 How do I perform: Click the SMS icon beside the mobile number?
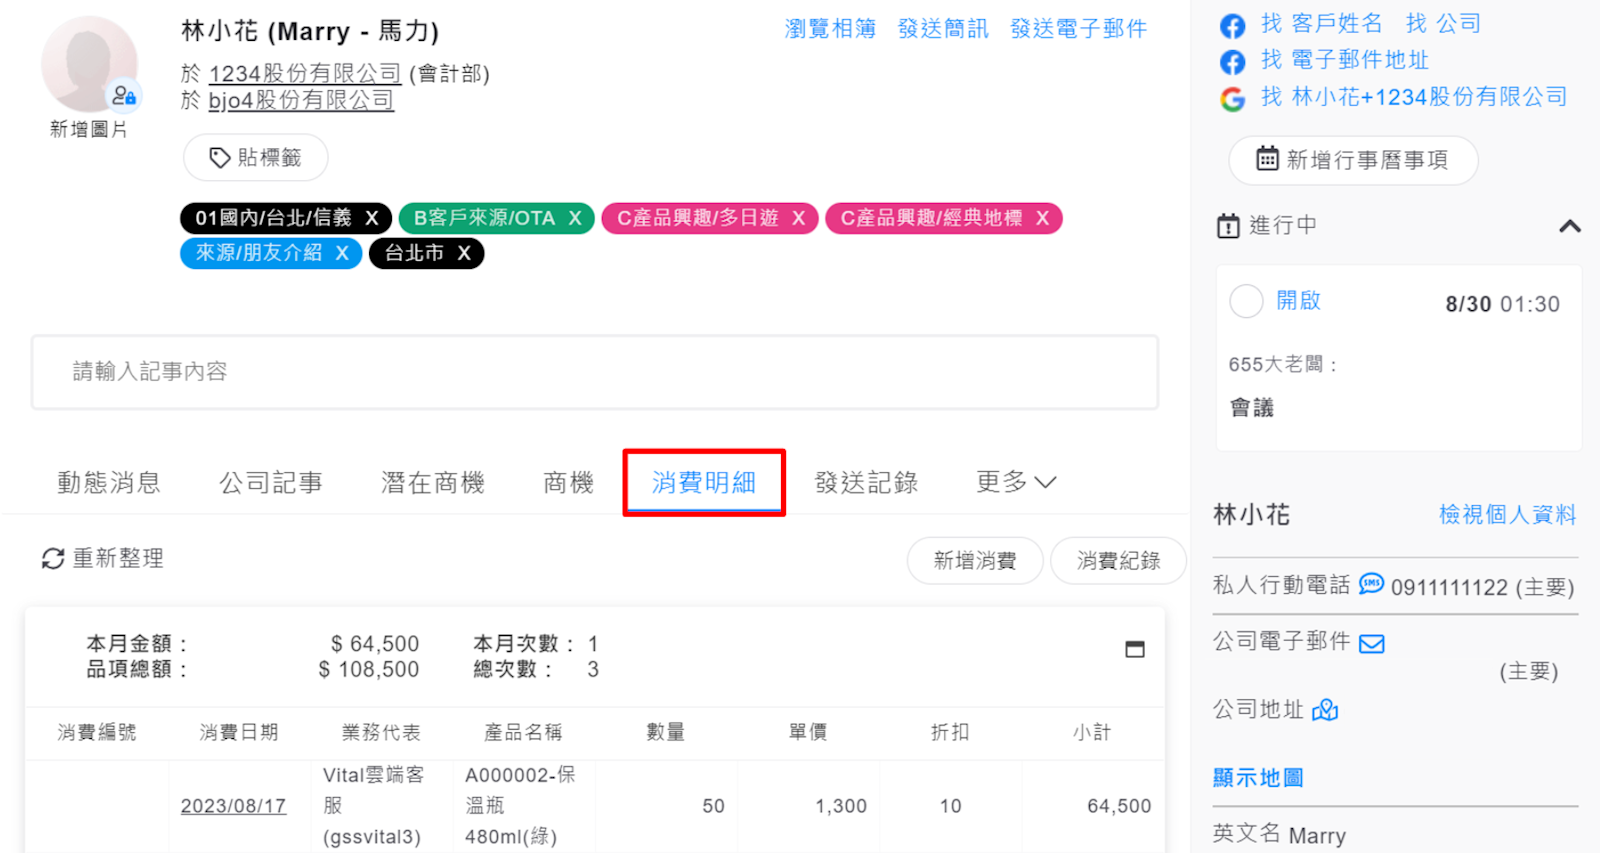coord(1371,584)
